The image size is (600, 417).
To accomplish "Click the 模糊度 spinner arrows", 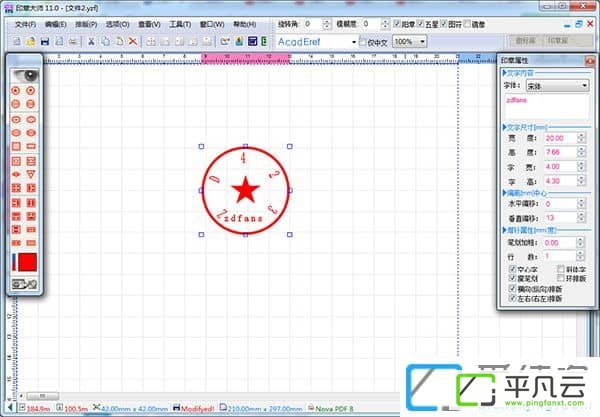I will tap(385, 24).
